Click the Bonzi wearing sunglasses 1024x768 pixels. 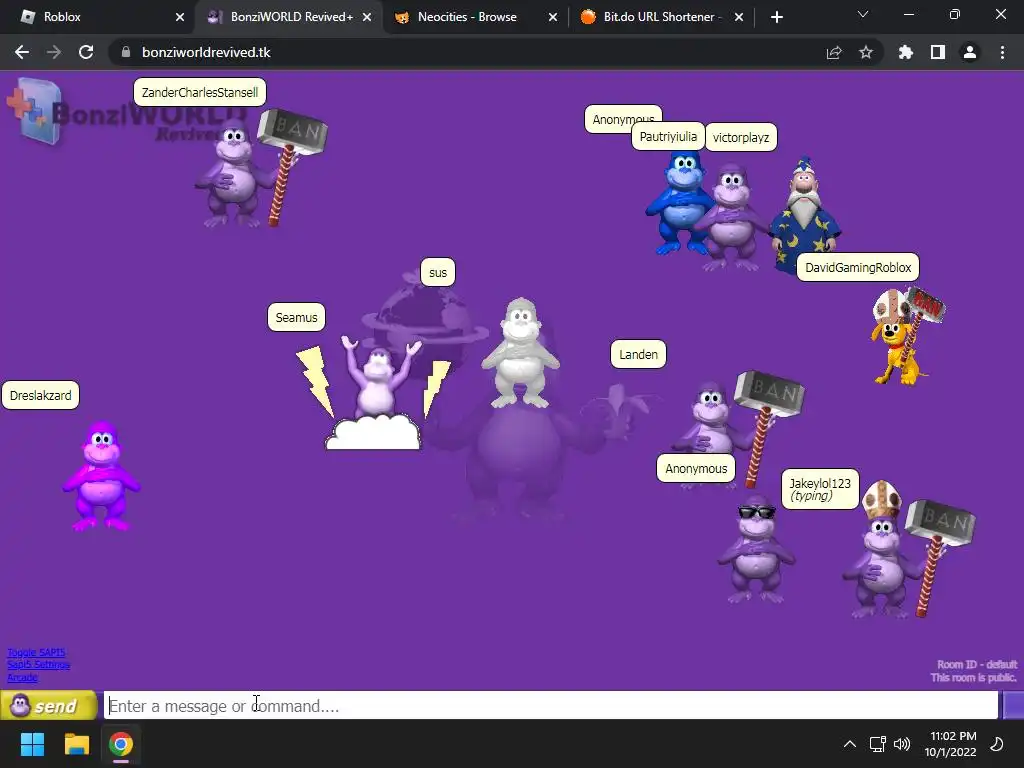(x=756, y=550)
